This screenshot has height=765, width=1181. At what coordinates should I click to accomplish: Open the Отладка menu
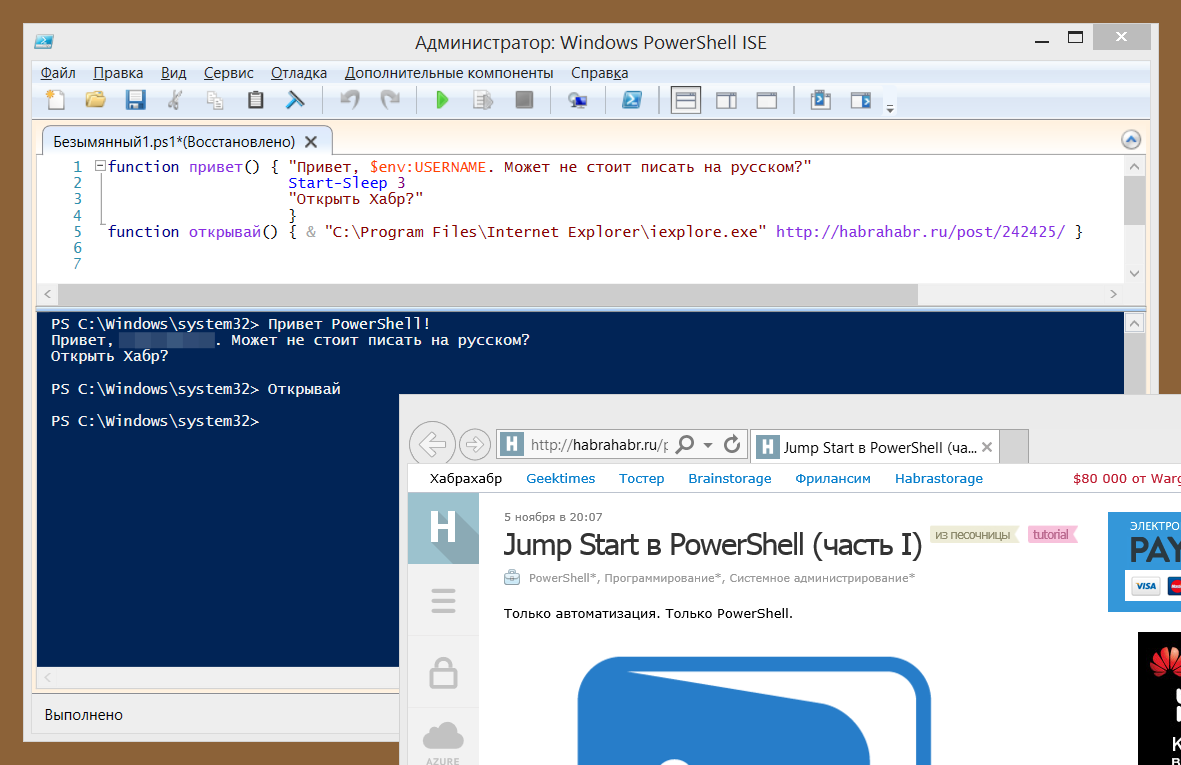300,72
